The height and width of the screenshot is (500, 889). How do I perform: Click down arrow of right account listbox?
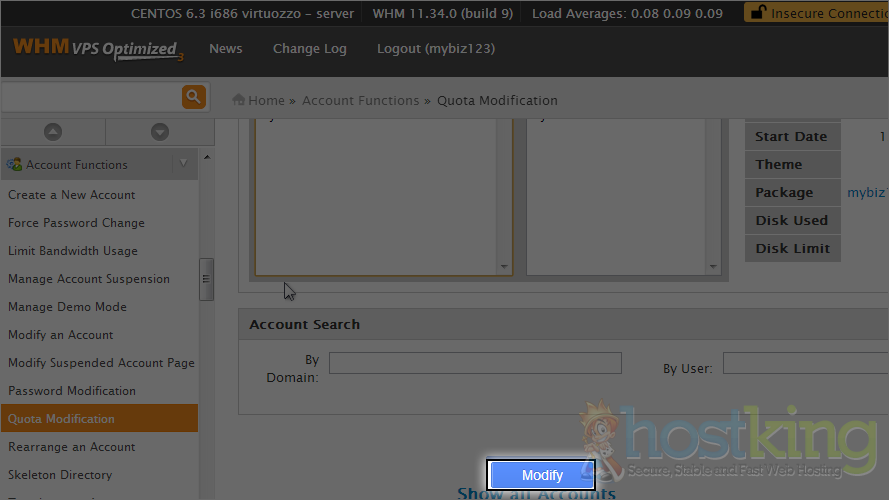pos(713,267)
